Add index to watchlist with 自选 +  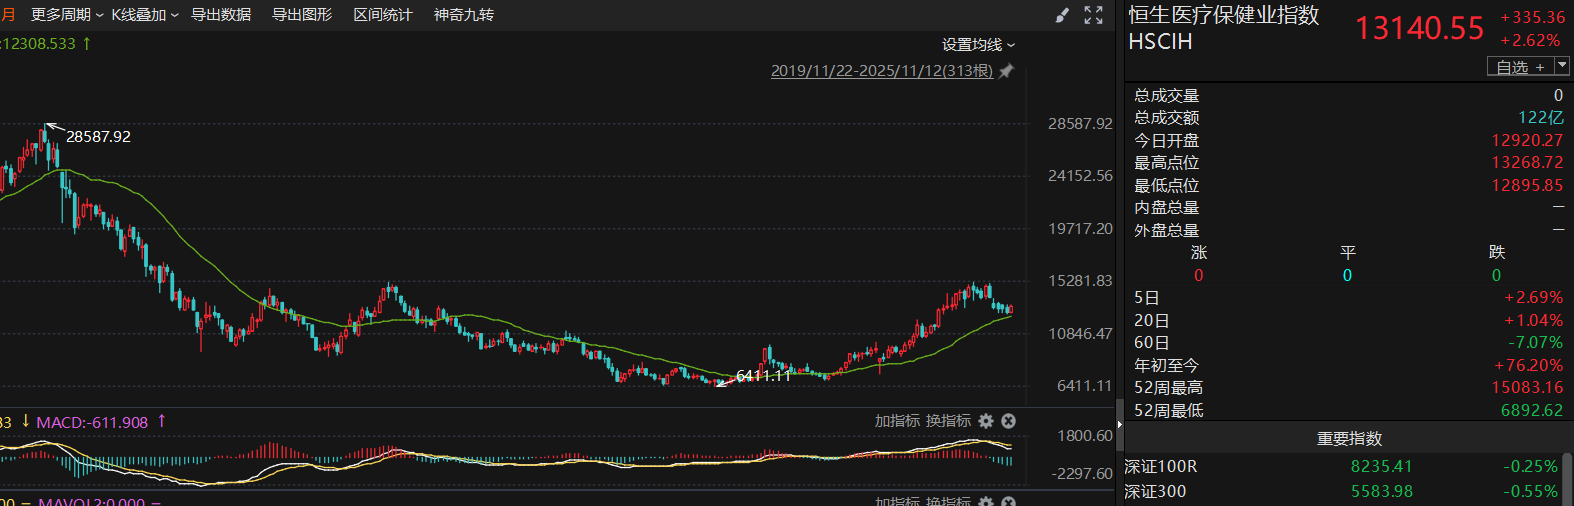1521,67
